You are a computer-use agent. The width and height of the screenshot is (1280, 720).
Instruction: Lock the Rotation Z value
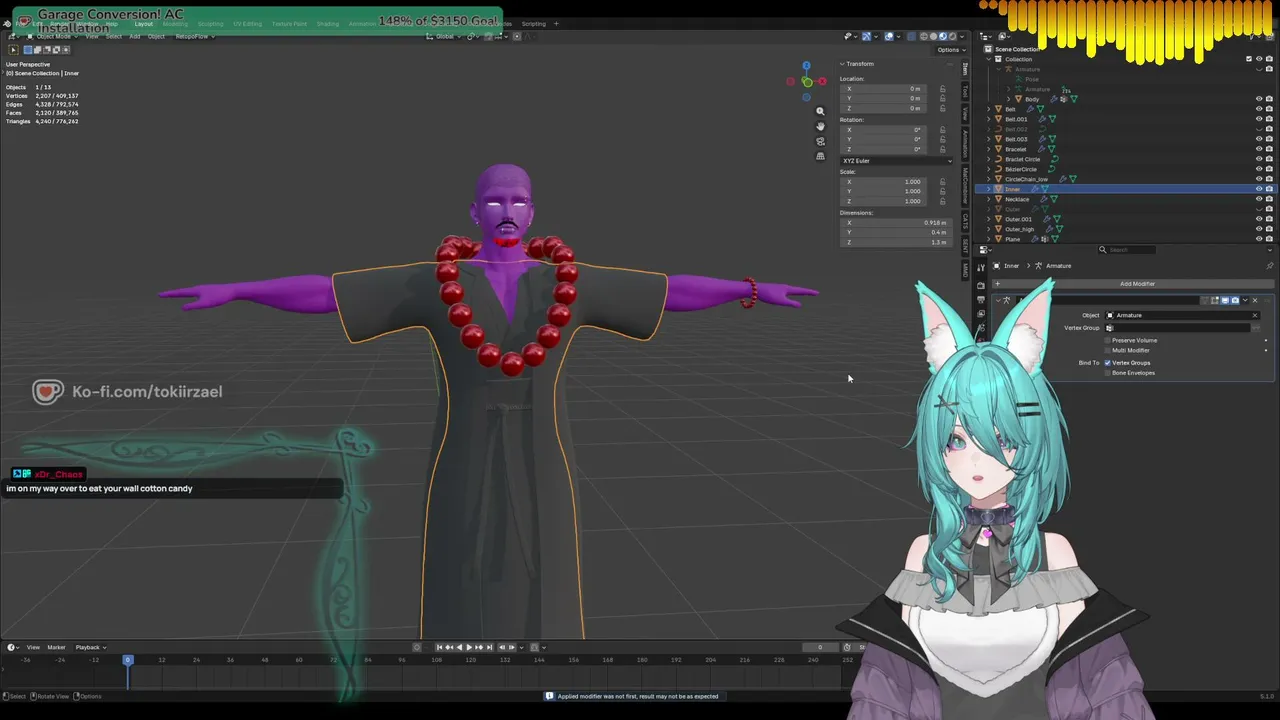(x=942, y=149)
